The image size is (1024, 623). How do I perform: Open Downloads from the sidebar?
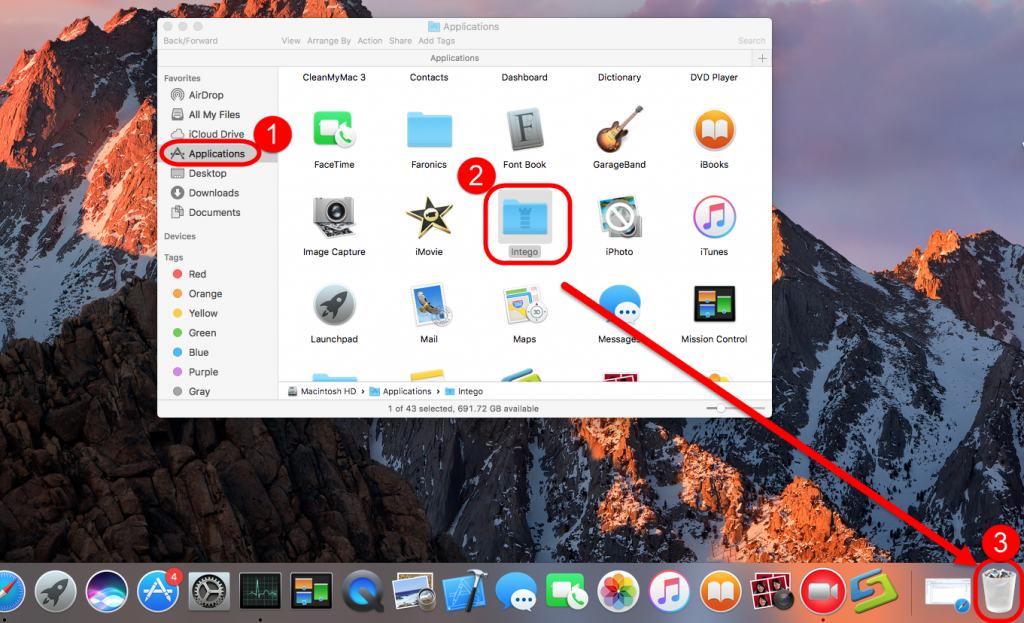click(x=213, y=193)
